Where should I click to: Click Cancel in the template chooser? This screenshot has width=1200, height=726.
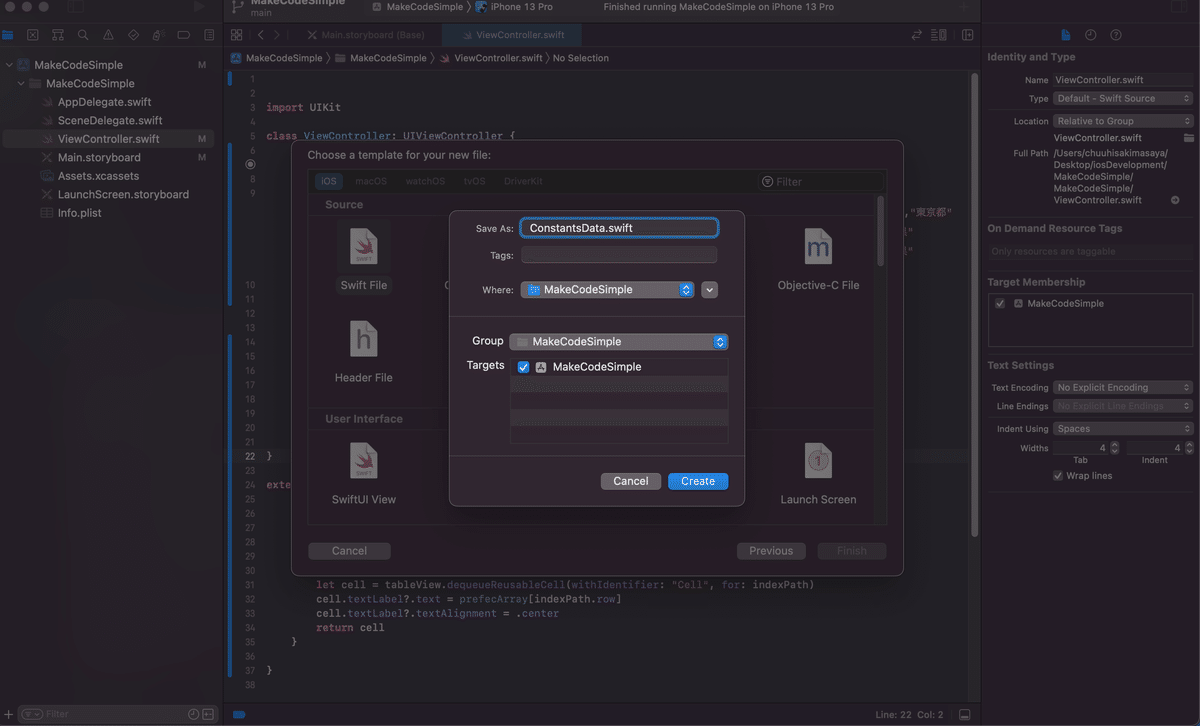tap(349, 551)
